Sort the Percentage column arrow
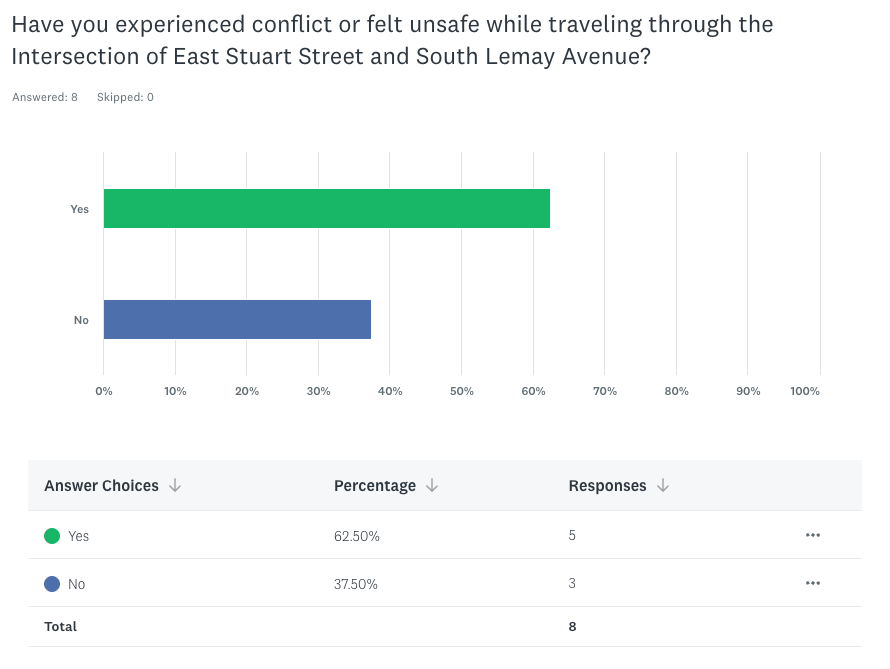This screenshot has width=890, height=669. pos(432,486)
